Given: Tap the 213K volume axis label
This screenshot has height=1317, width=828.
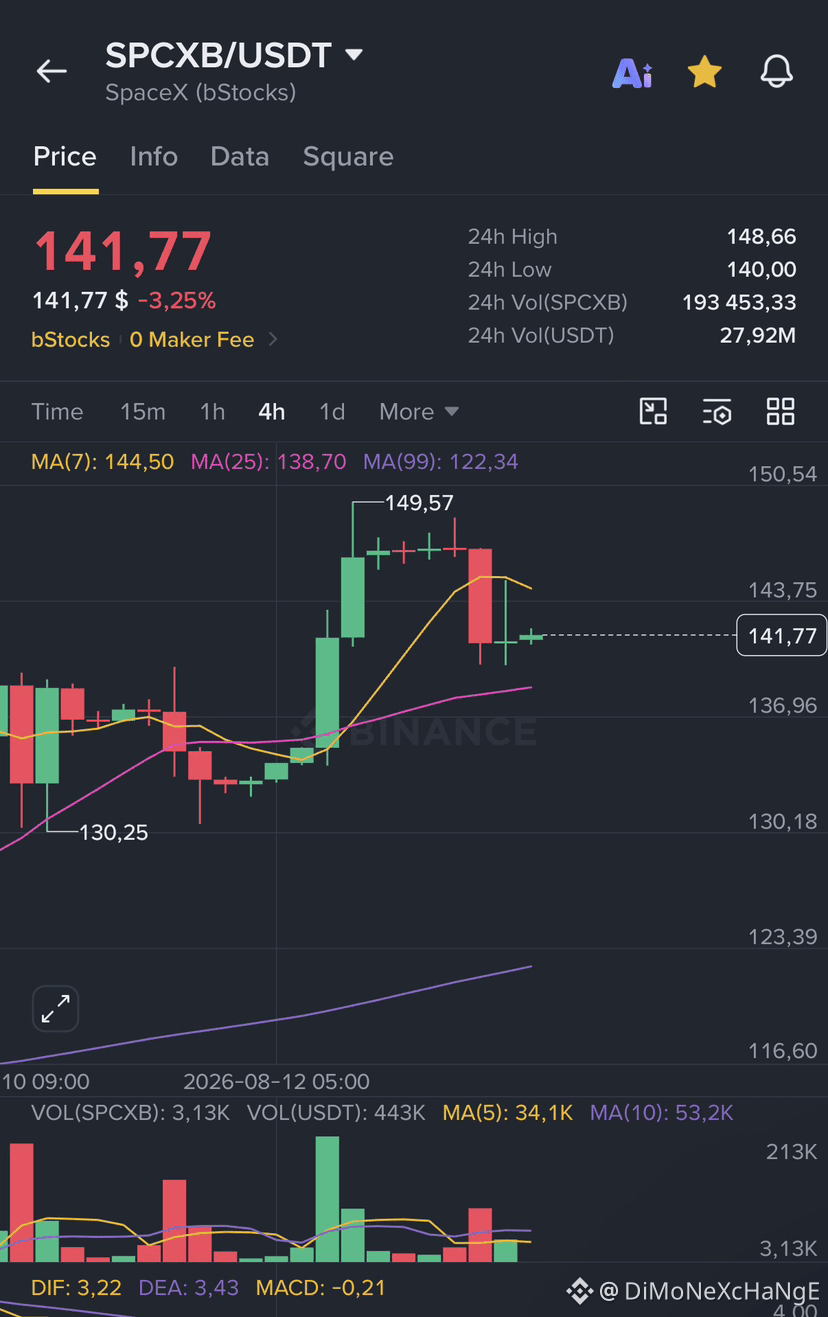Looking at the screenshot, I should tap(792, 1152).
